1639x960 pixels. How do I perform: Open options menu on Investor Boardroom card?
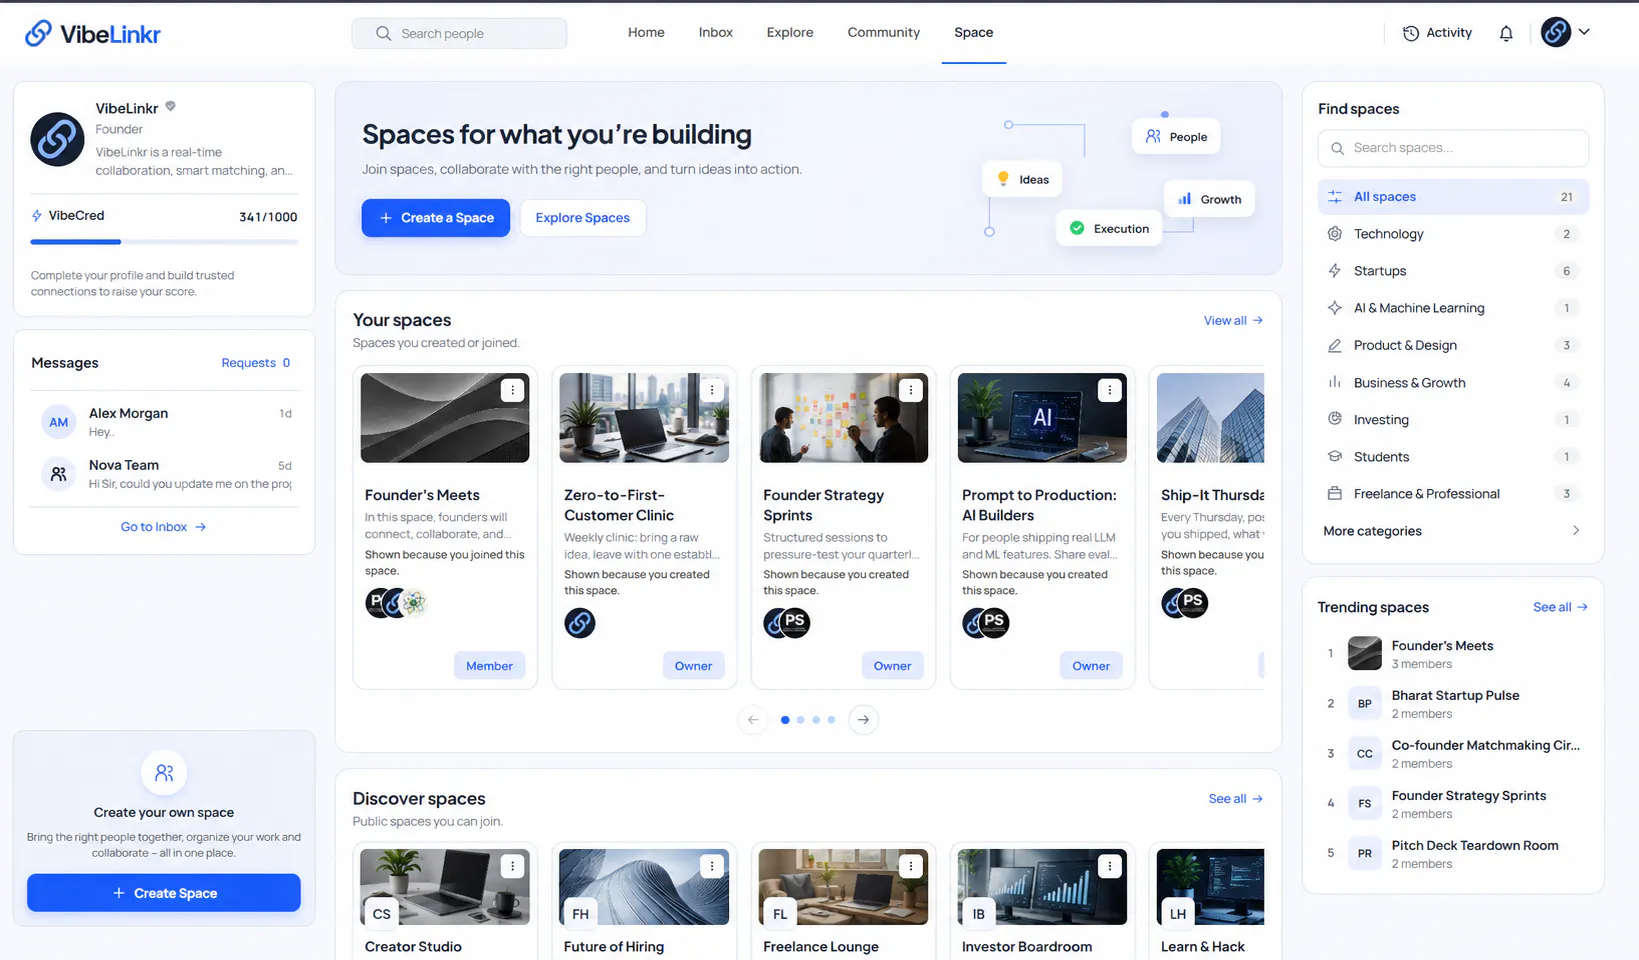click(x=1110, y=867)
